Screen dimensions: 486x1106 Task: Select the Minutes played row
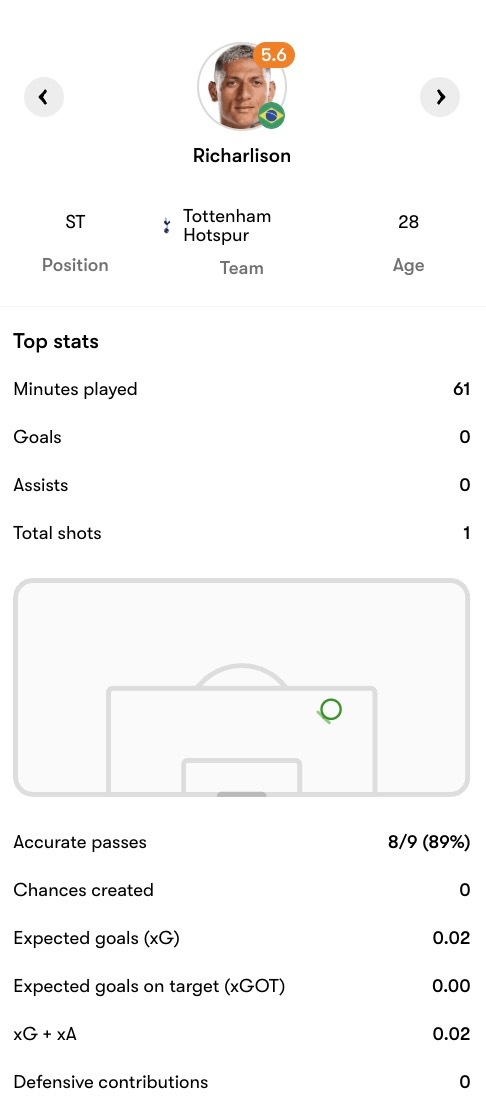pyautogui.click(x=242, y=389)
